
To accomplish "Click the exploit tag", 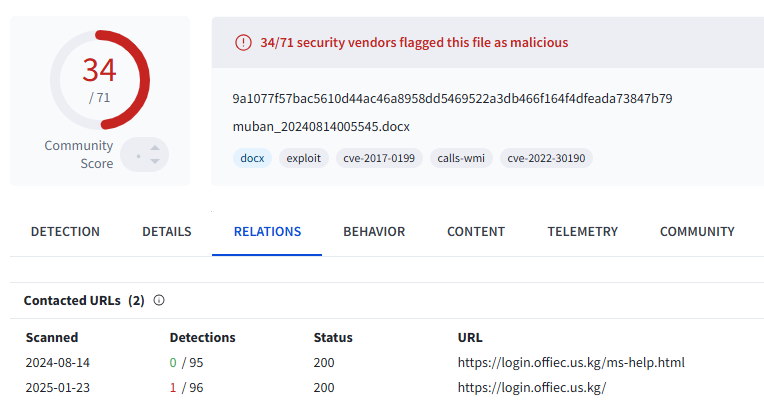I will pyautogui.click(x=304, y=158).
